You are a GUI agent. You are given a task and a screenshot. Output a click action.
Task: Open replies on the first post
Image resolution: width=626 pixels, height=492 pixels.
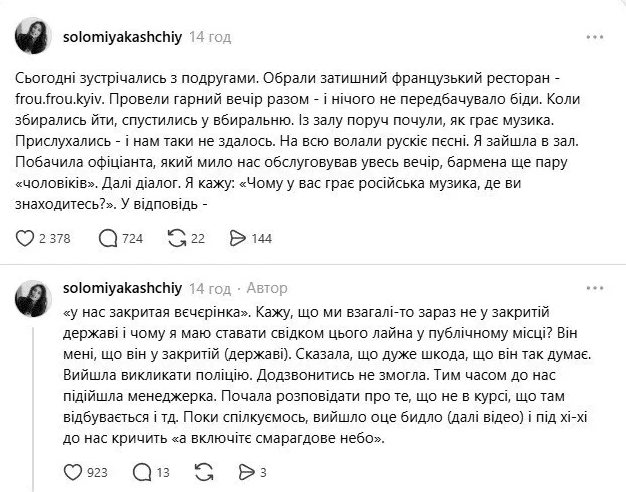pos(108,238)
